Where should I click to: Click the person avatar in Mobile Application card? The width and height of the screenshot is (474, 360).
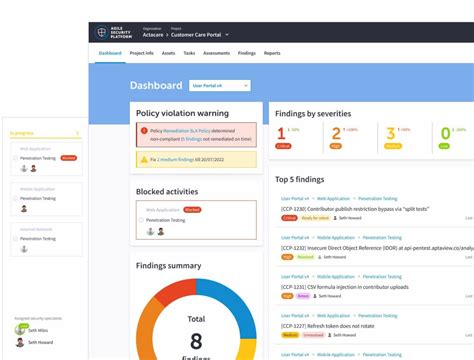(x=24, y=209)
